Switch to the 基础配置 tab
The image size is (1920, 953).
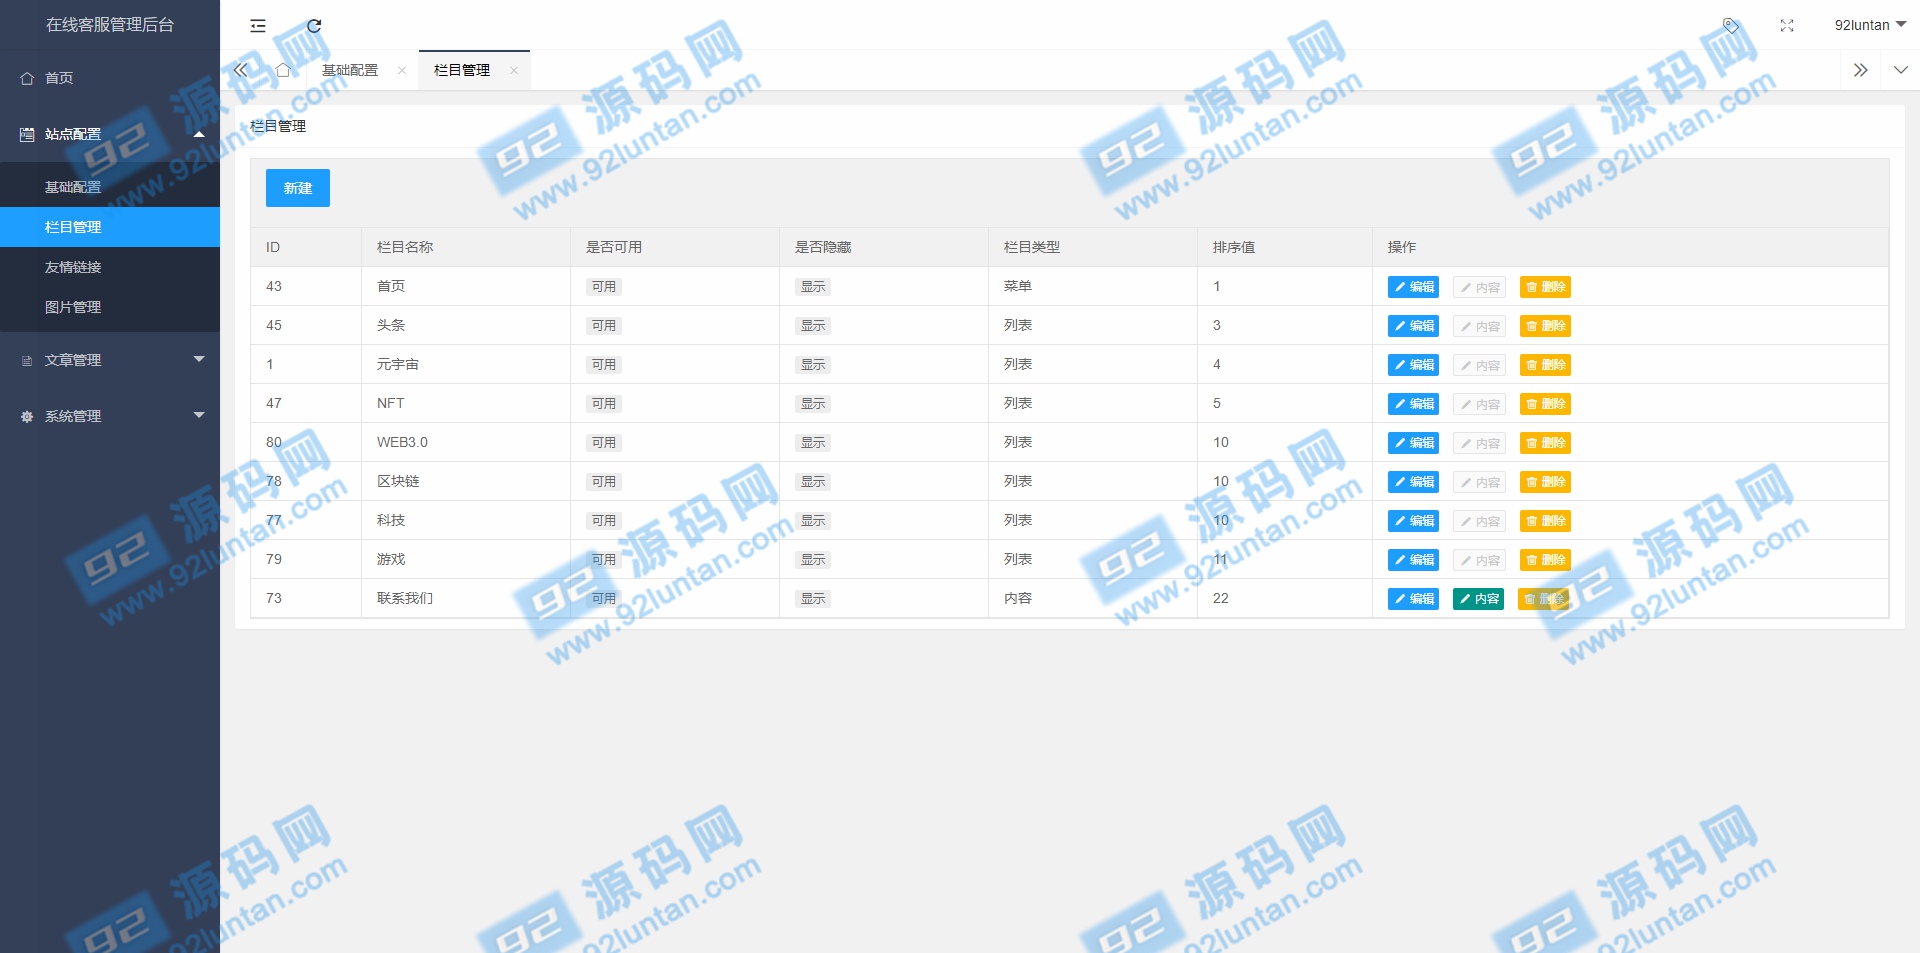[x=350, y=70]
